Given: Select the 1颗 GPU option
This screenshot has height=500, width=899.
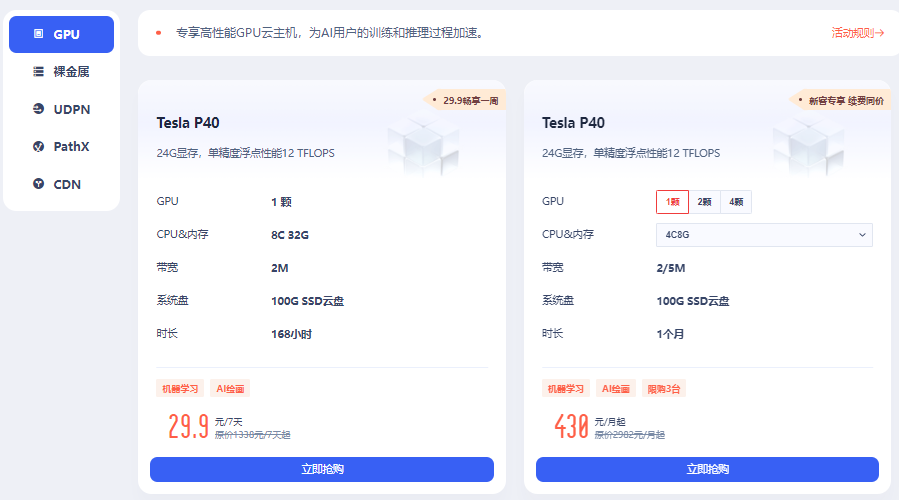Looking at the screenshot, I should point(672,202).
